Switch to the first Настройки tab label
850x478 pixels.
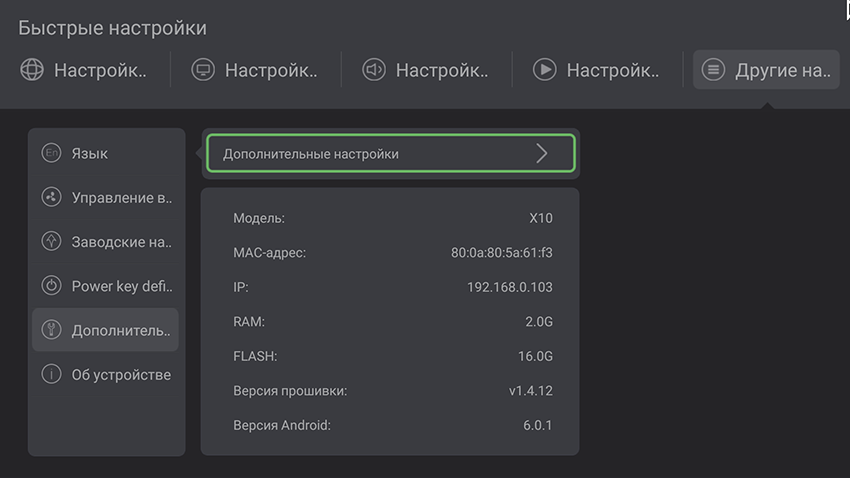pyautogui.click(x=100, y=70)
